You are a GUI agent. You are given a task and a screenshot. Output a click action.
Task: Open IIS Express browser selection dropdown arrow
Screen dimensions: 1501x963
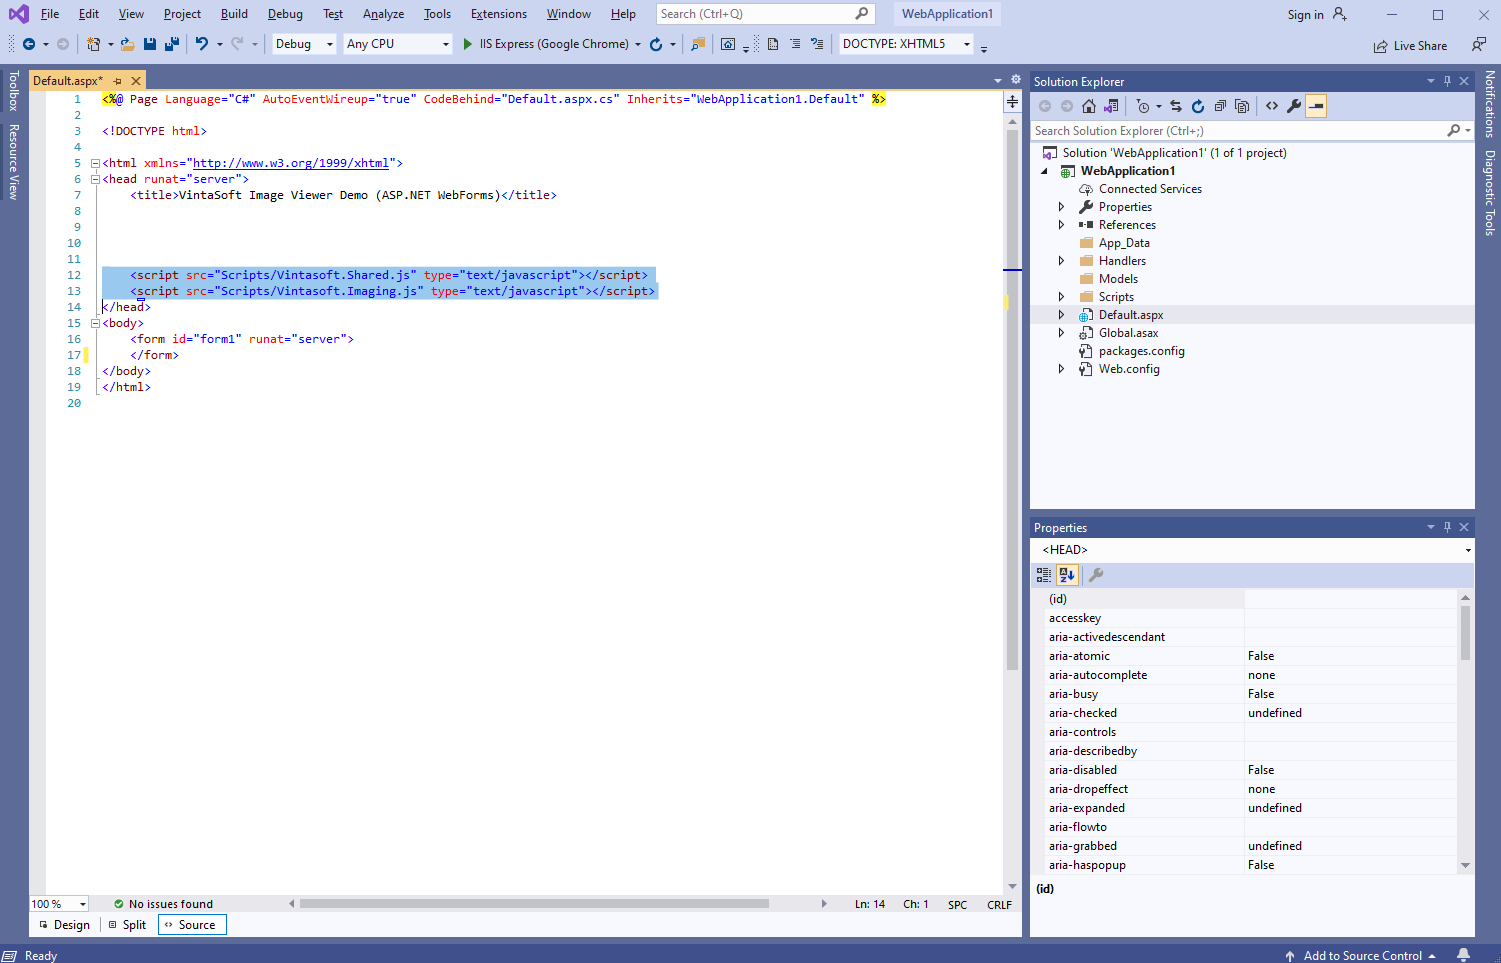pyautogui.click(x=637, y=44)
